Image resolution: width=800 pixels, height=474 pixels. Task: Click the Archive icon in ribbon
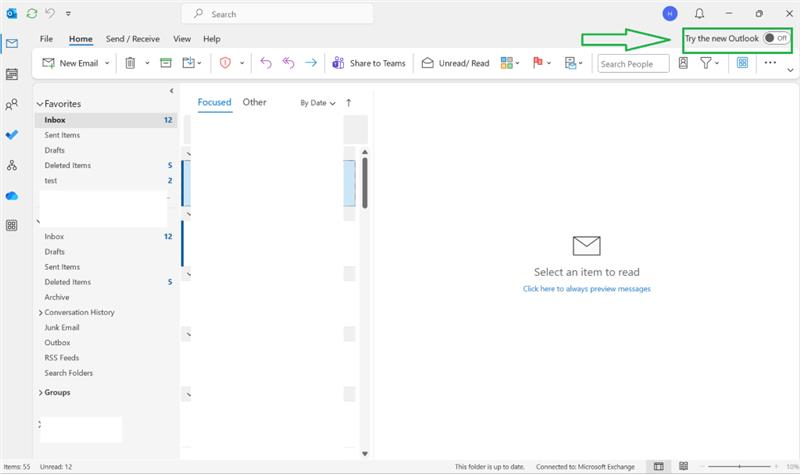pos(166,63)
